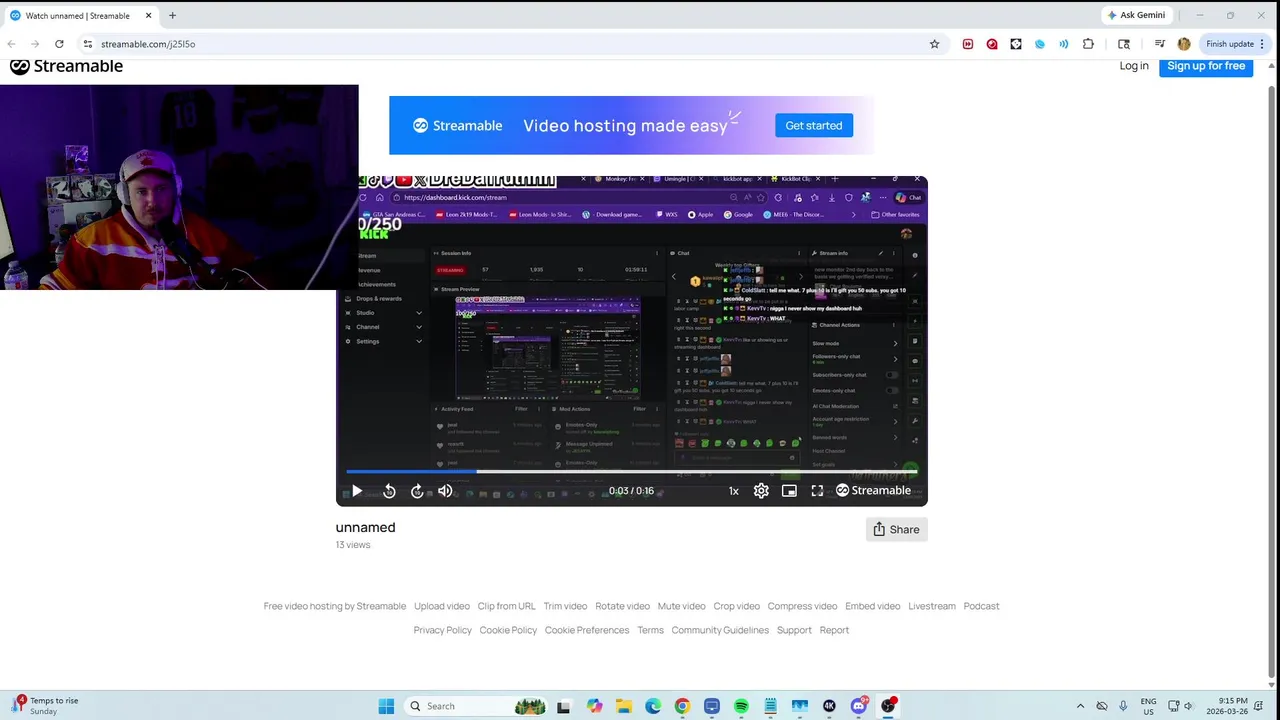
Task: Open video player settings gear
Action: pos(761,491)
